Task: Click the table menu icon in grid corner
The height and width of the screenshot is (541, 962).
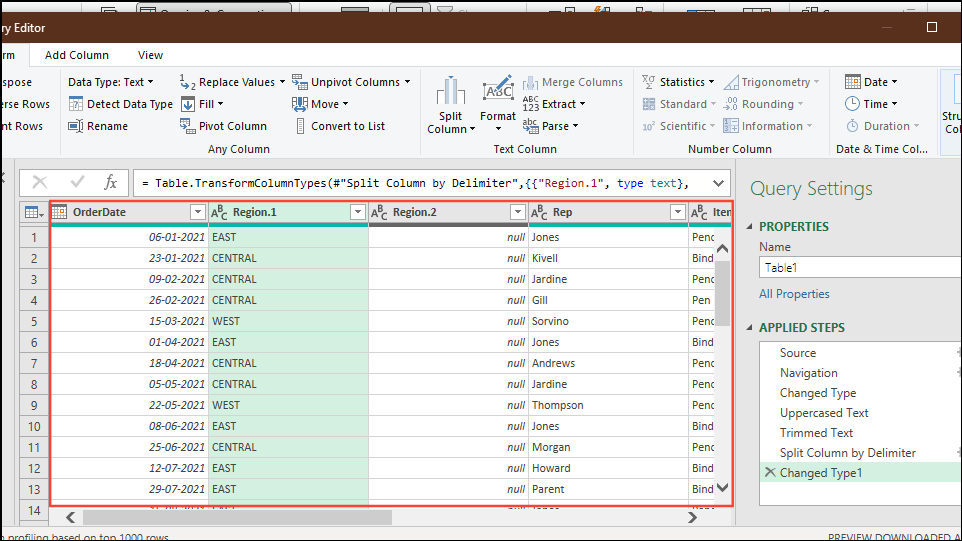Action: click(x=33, y=212)
